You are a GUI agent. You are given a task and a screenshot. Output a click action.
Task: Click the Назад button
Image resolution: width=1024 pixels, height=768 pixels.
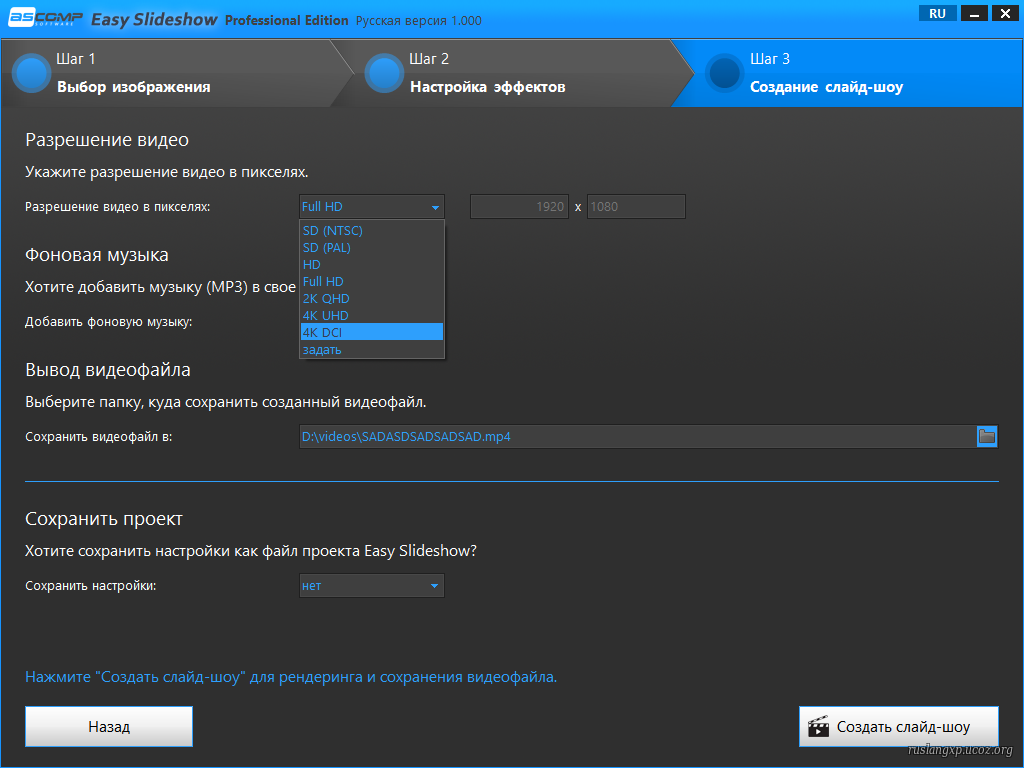(x=109, y=726)
